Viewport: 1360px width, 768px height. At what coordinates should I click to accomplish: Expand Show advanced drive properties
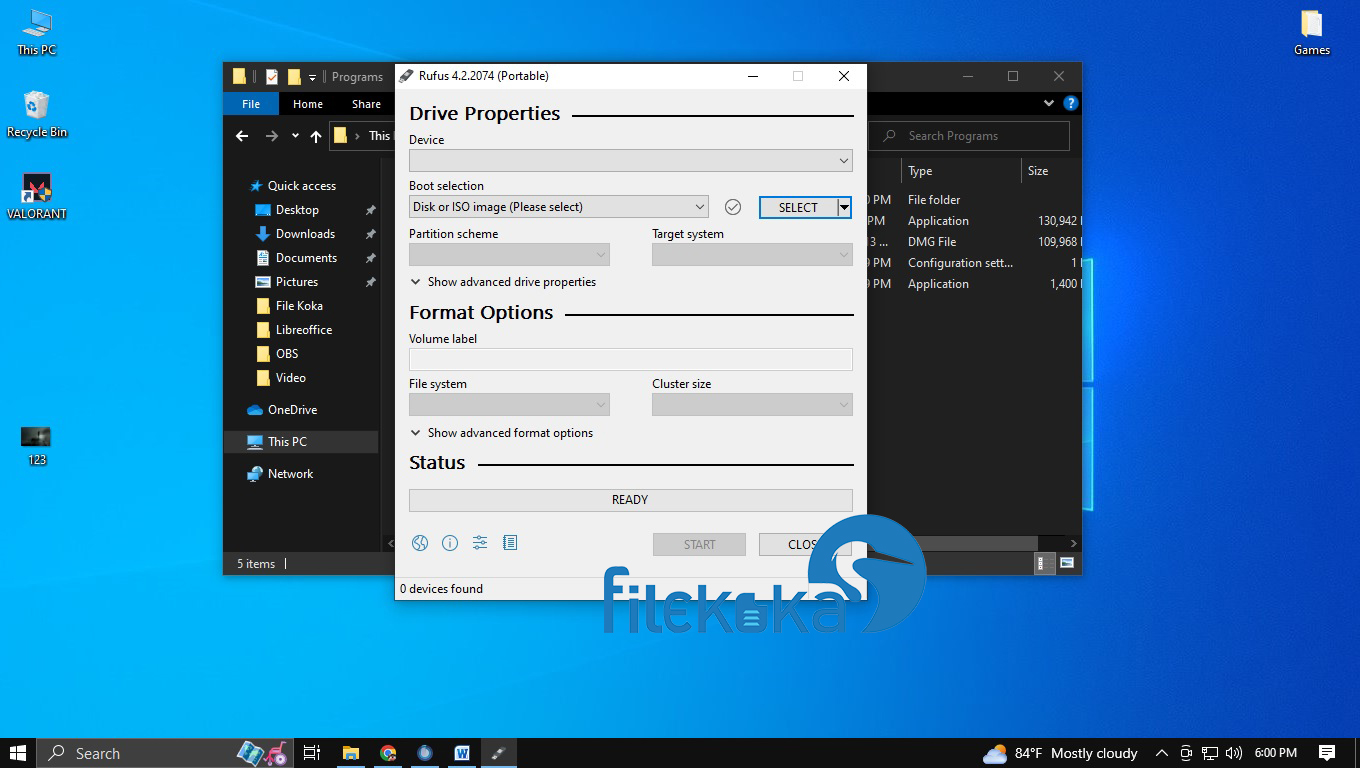[503, 282]
